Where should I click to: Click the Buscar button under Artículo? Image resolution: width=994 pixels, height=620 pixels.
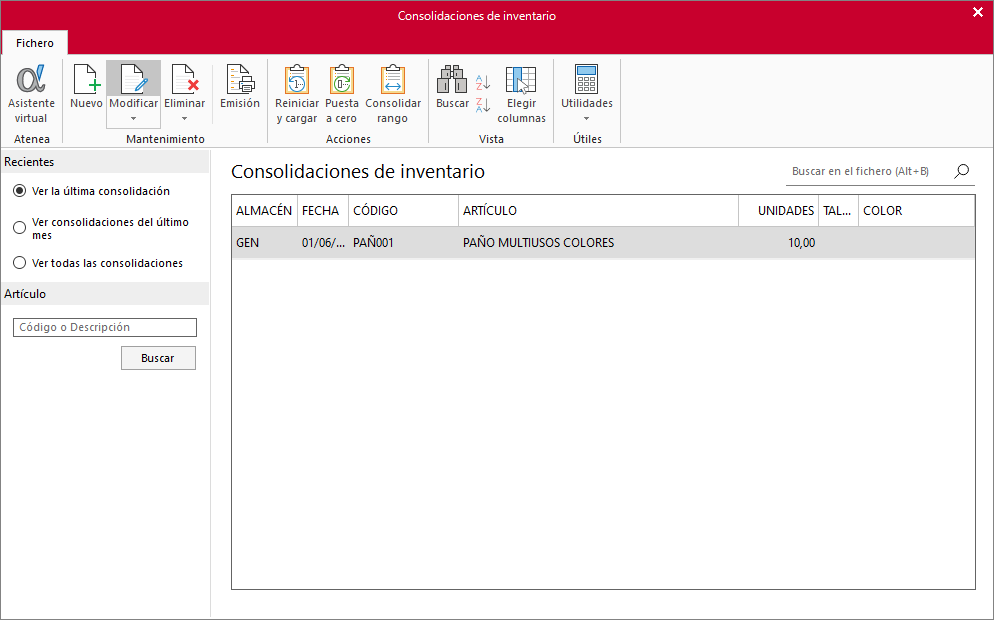(x=158, y=358)
